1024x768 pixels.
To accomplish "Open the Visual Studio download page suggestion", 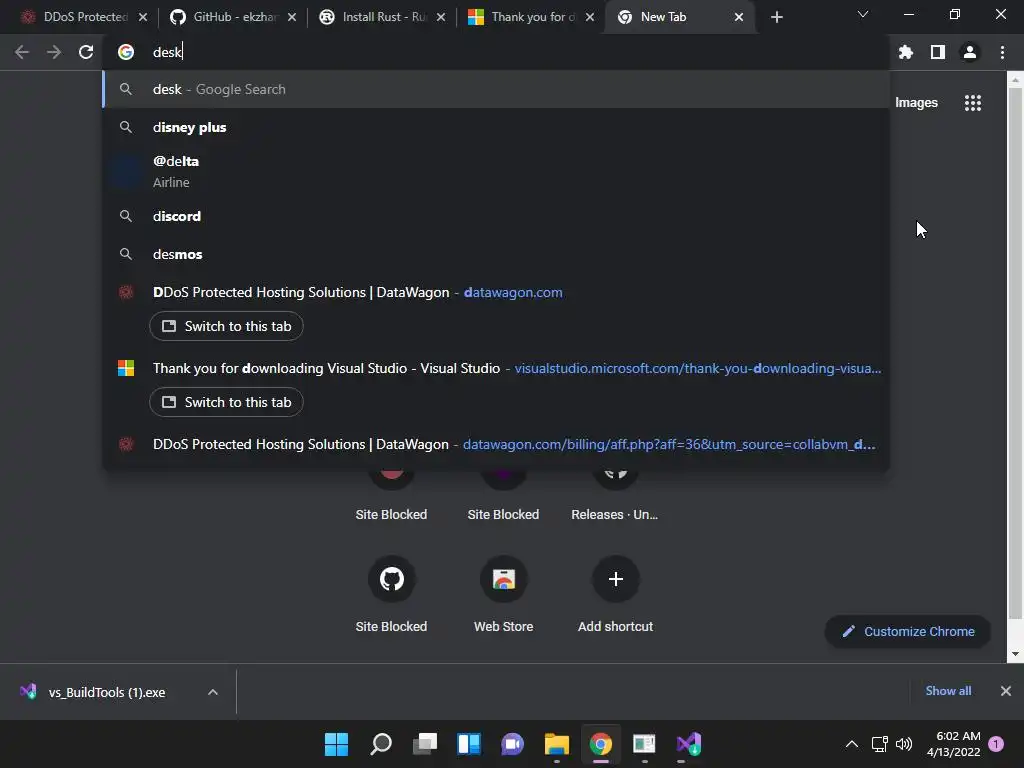I will click(496, 368).
